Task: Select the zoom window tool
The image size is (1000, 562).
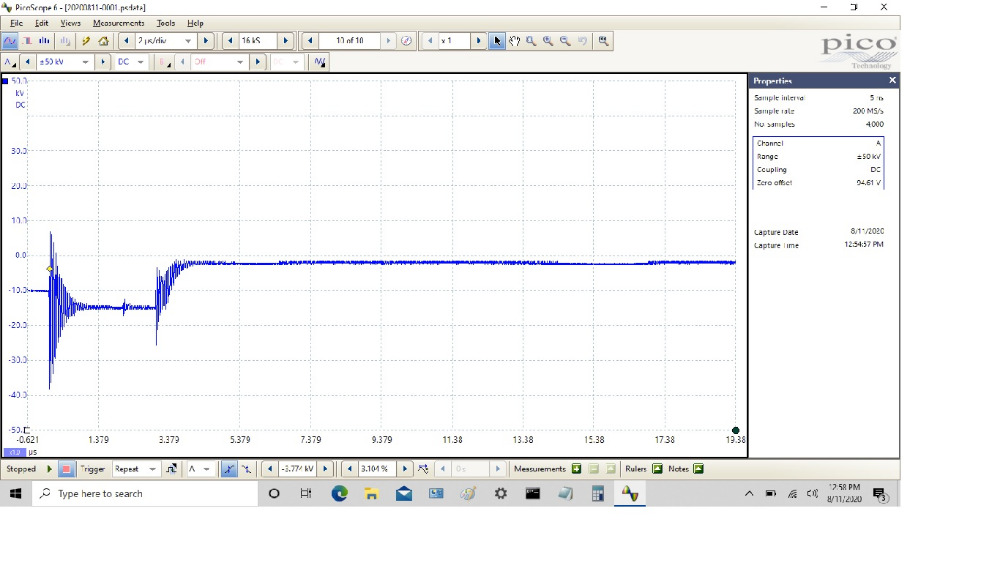Action: tap(531, 41)
